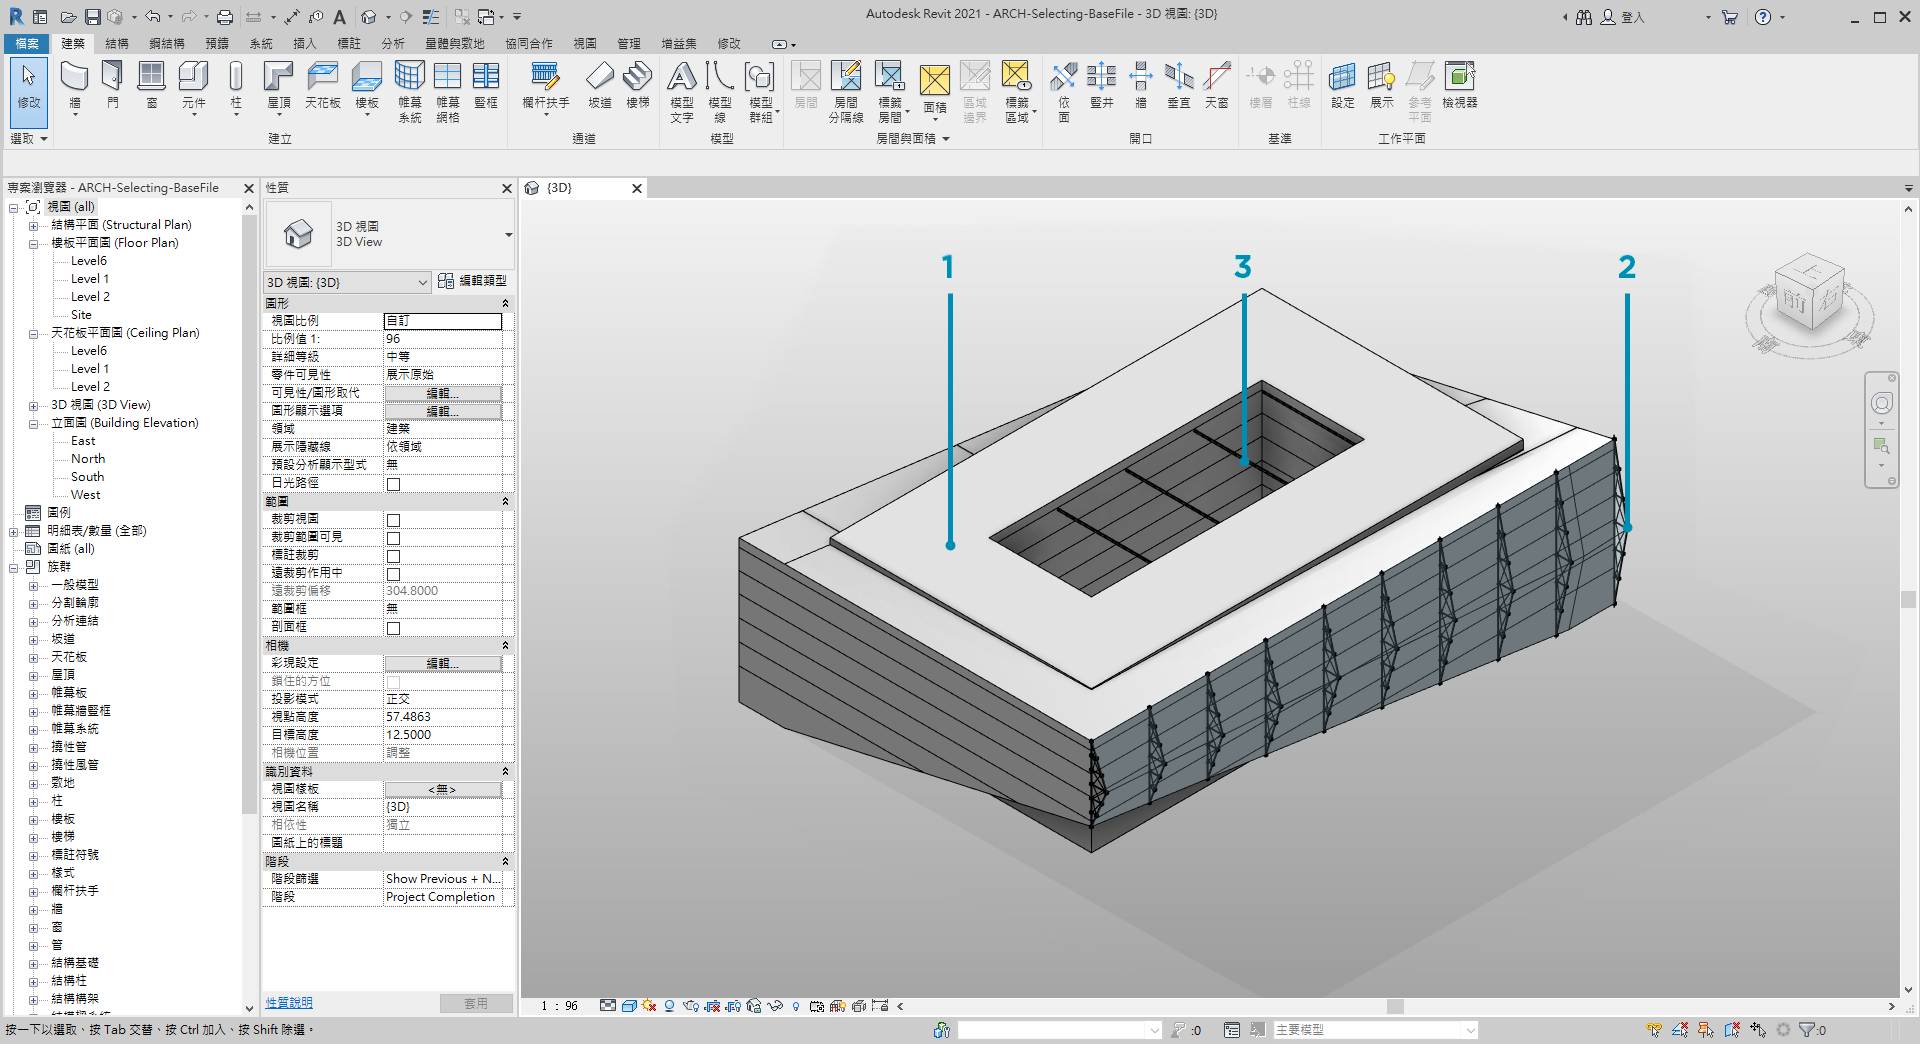Image resolution: width=1920 pixels, height=1044 pixels.
Task: Select the Room Separator (房間分隔線) tool
Action: click(x=846, y=90)
